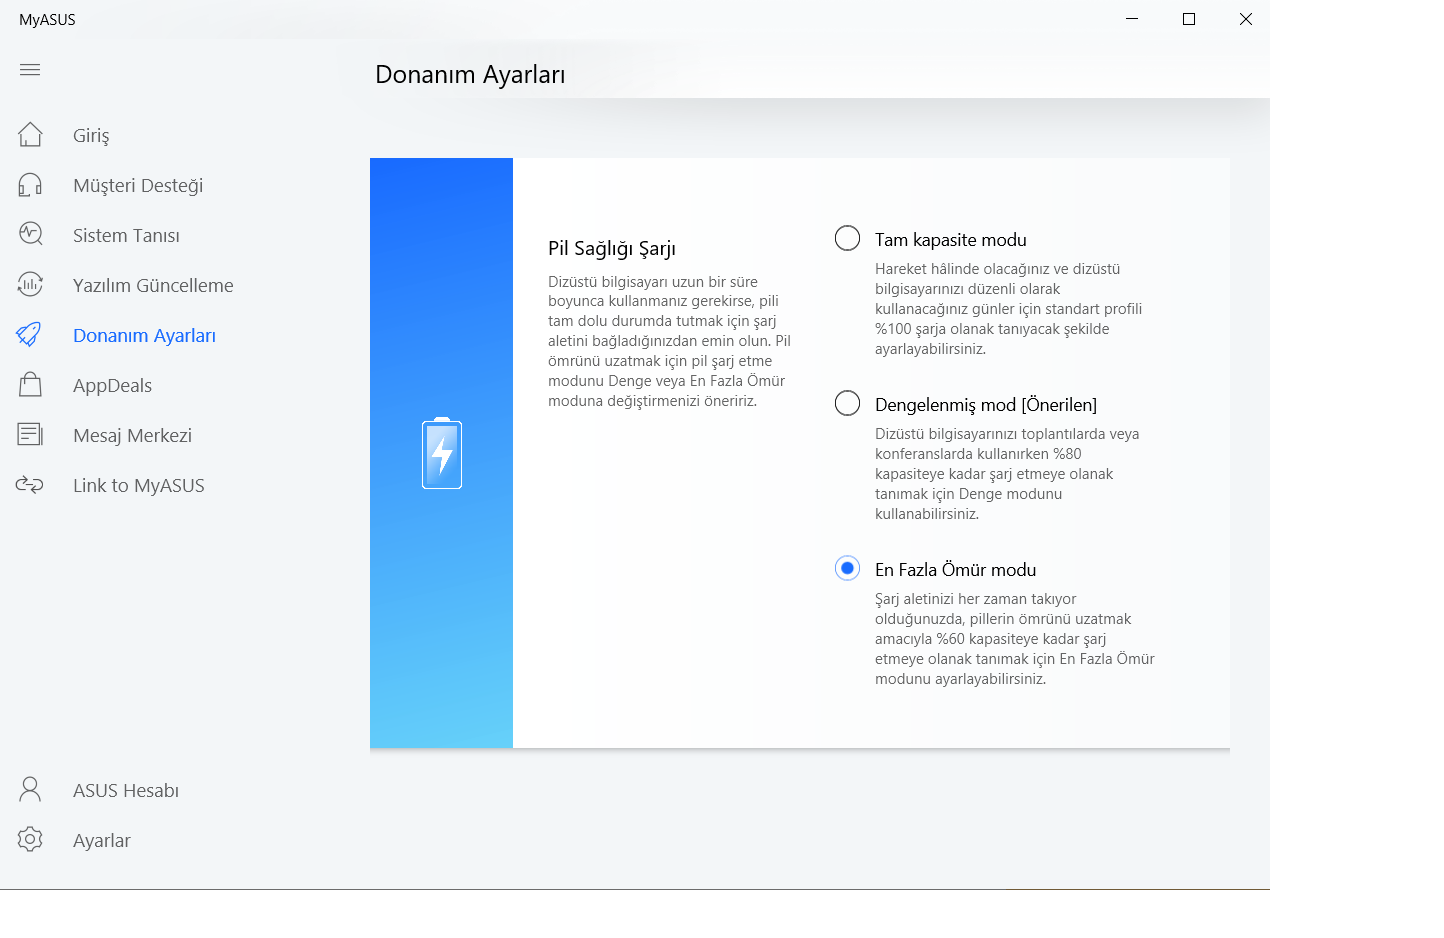The height and width of the screenshot is (938, 1444).
Task: Click the Pil Sağlığı Şarjı heading
Action: pyautogui.click(x=612, y=248)
